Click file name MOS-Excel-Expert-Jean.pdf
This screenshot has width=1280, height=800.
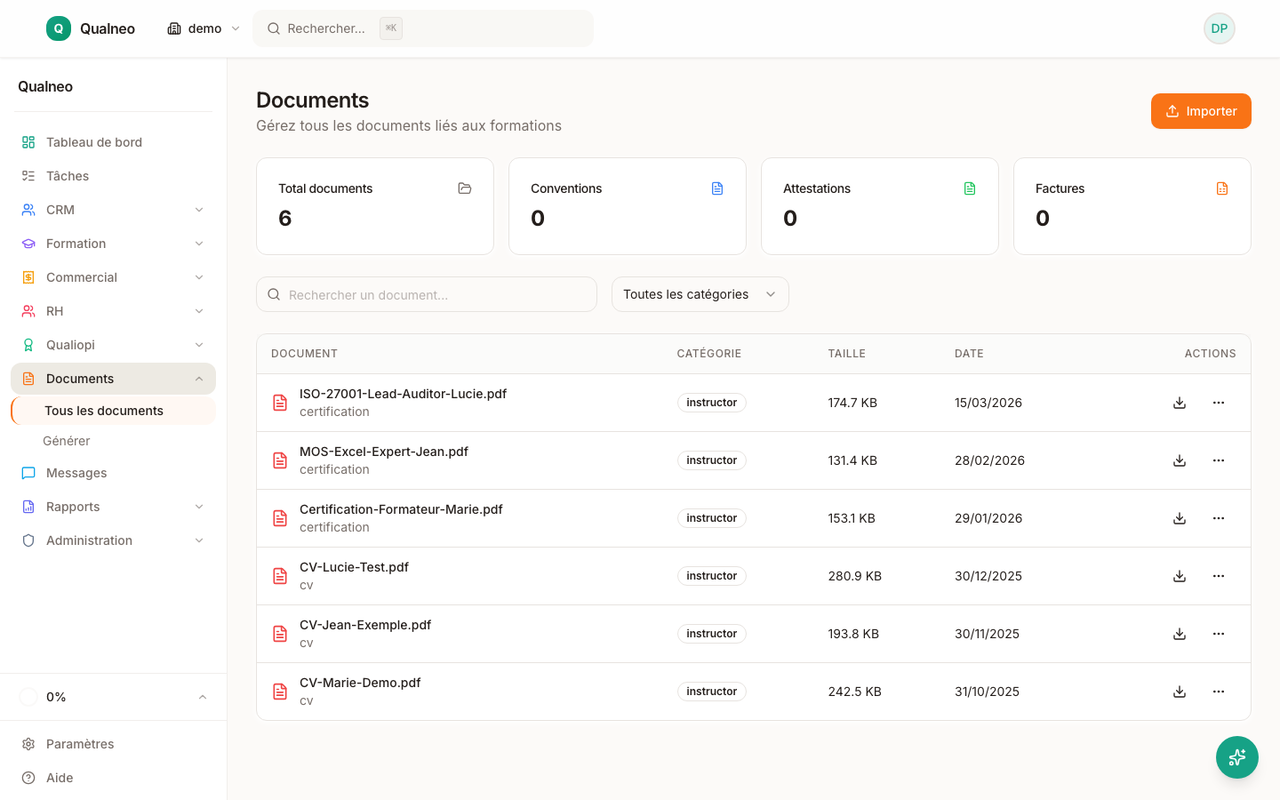click(x=384, y=452)
